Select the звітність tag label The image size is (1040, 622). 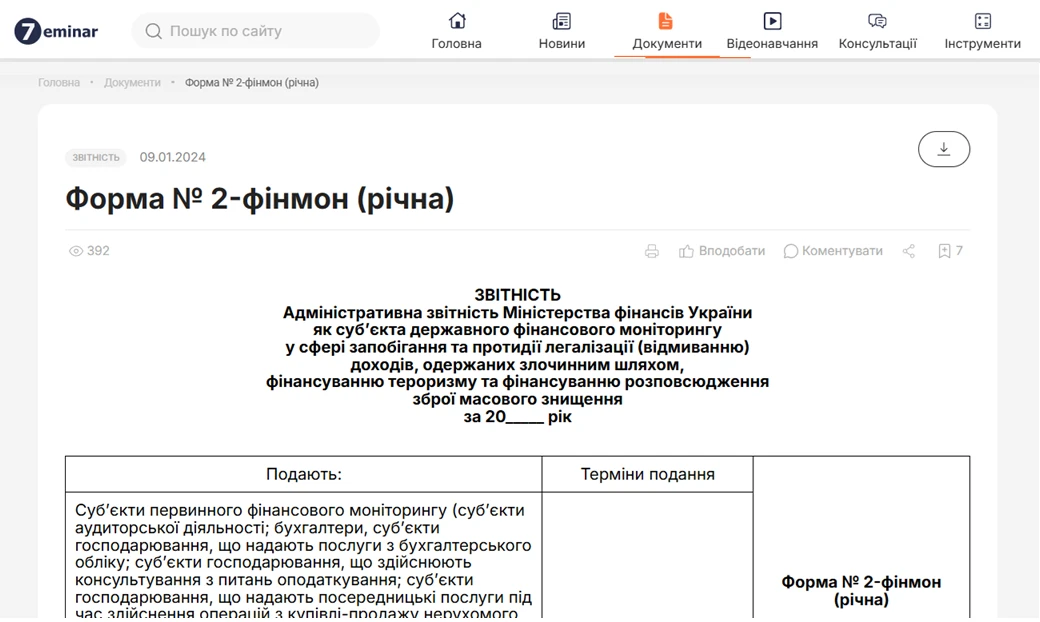tap(95, 157)
